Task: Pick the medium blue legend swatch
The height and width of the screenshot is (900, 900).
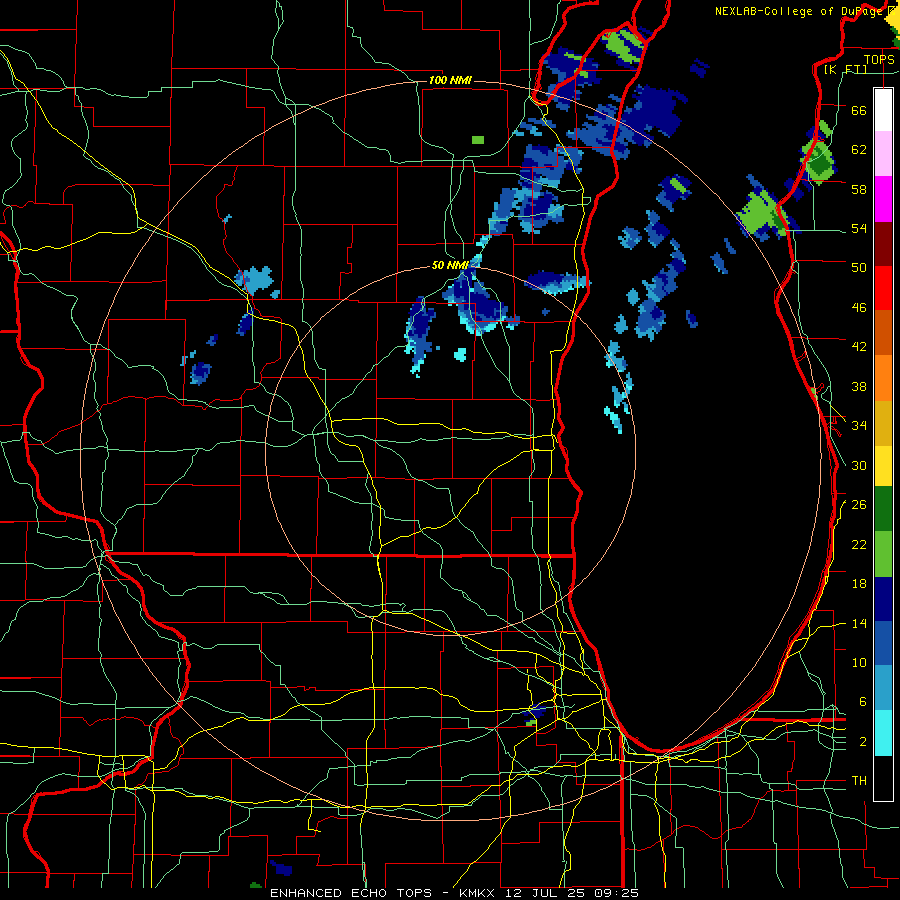Action: coord(883,643)
